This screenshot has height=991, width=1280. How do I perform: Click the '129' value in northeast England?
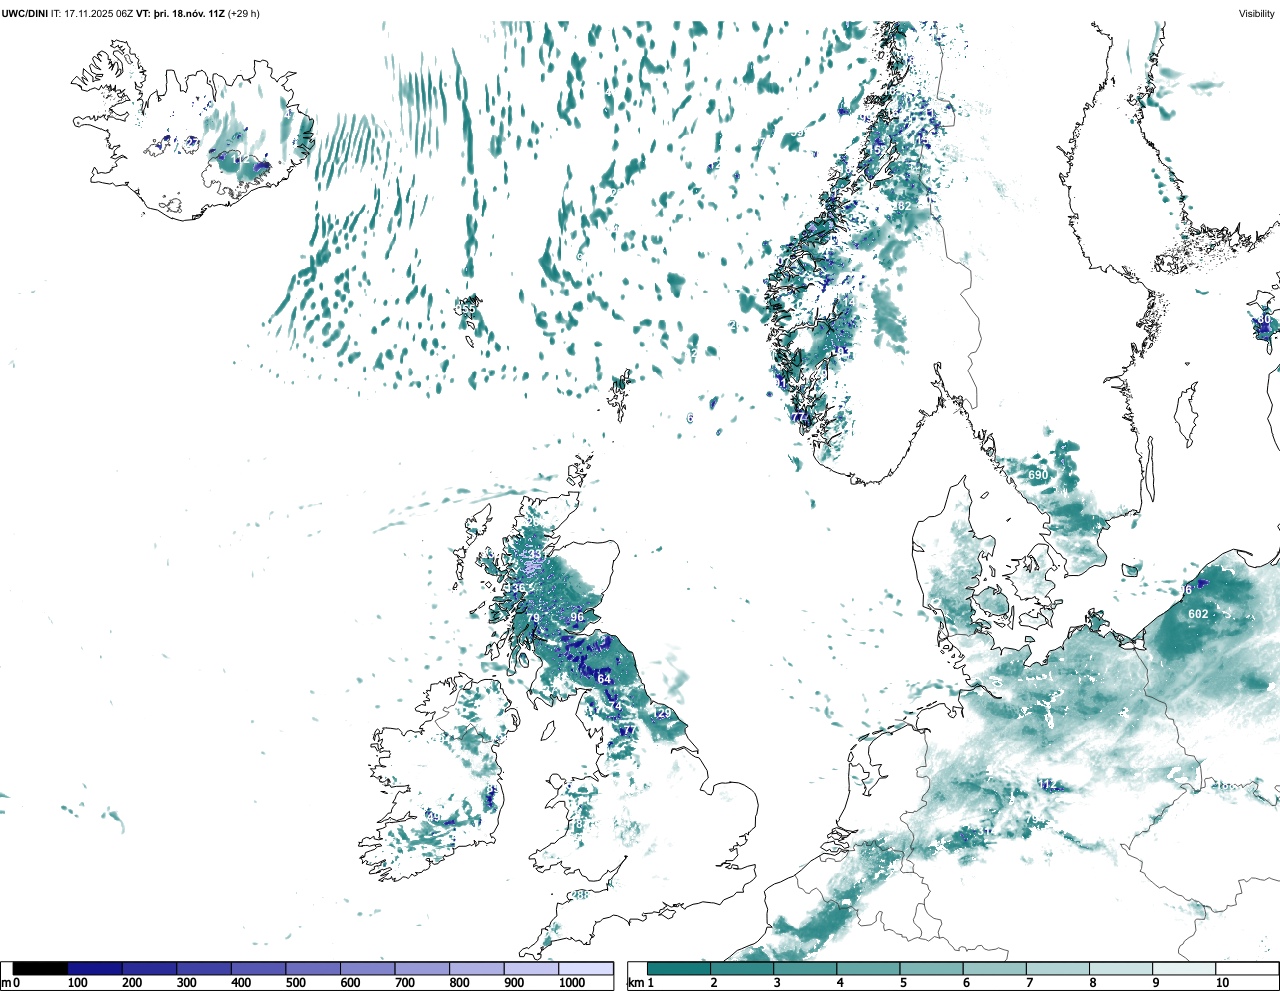pos(662,714)
